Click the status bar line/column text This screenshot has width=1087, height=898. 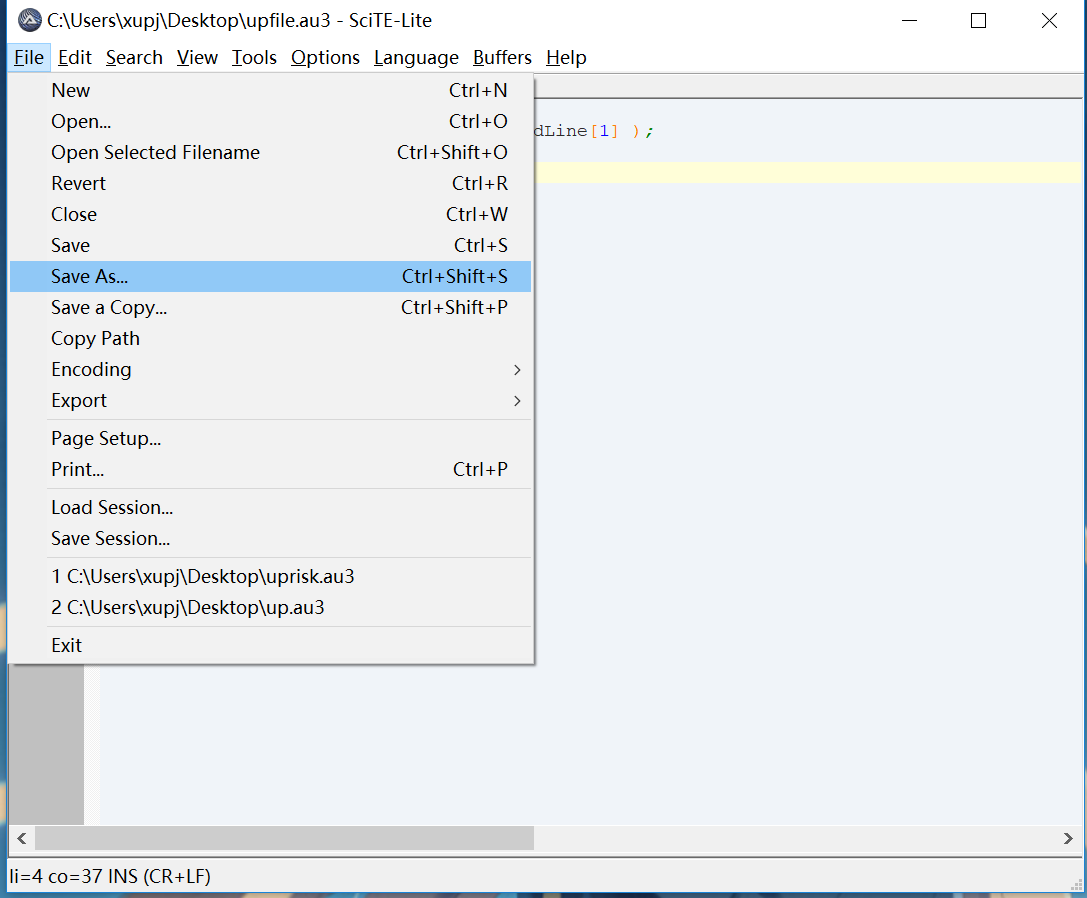(110, 877)
